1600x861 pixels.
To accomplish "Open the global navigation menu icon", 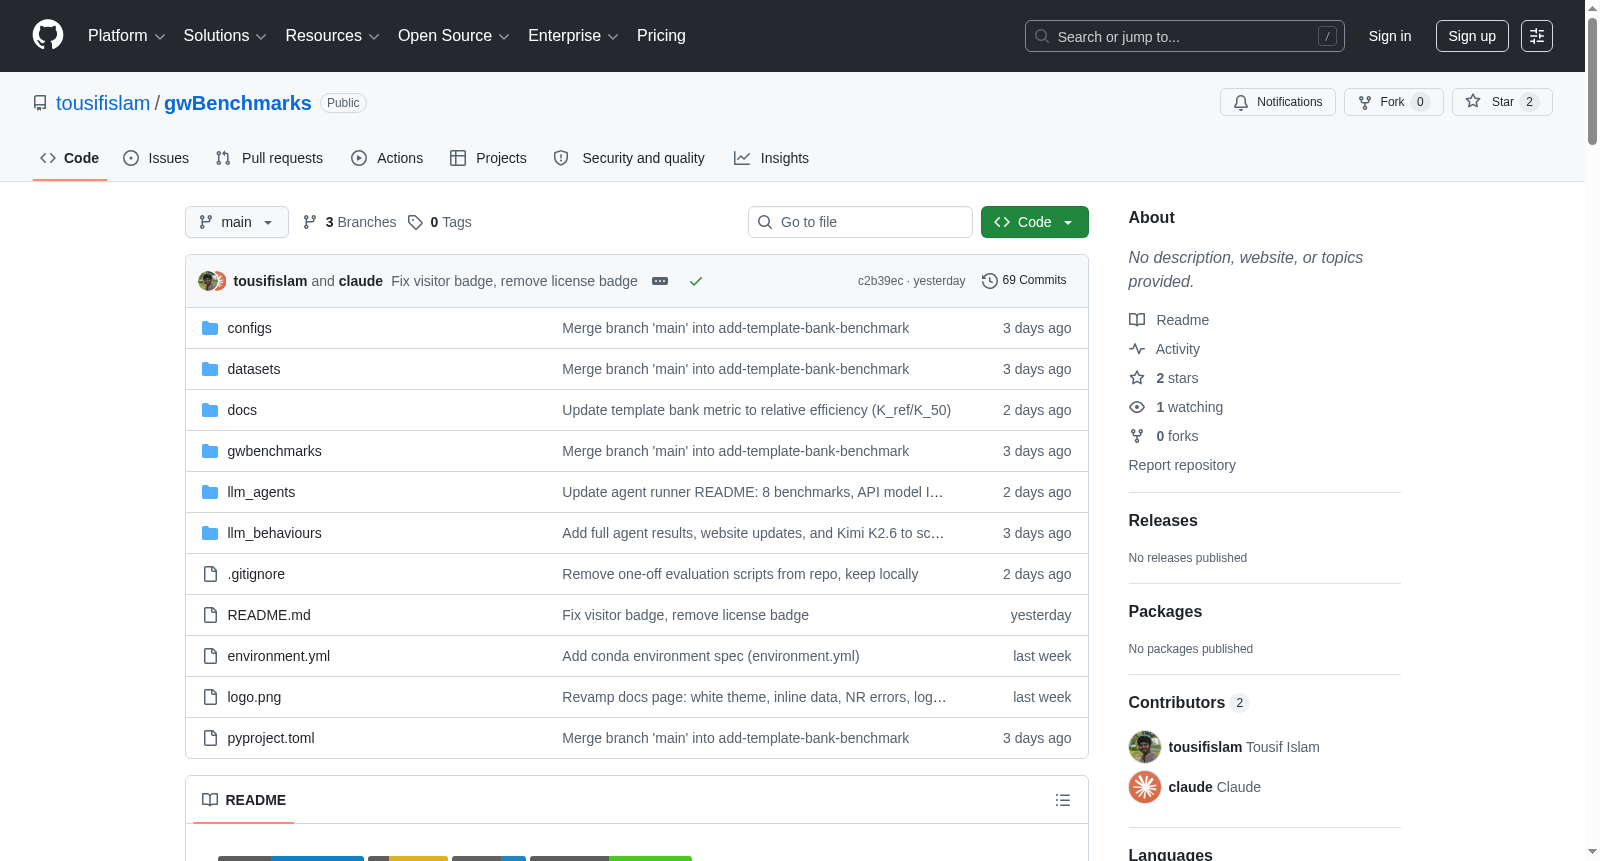I will coord(1537,36).
